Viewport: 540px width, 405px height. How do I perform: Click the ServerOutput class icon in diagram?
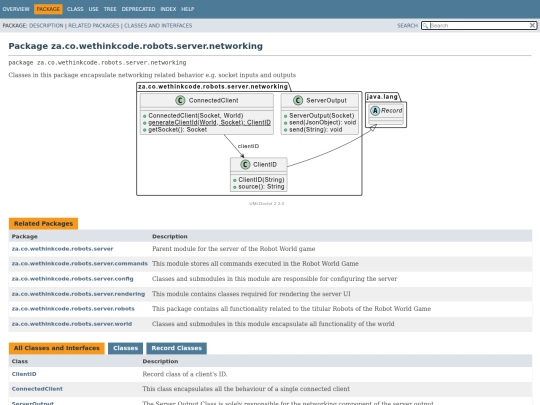(x=298, y=100)
